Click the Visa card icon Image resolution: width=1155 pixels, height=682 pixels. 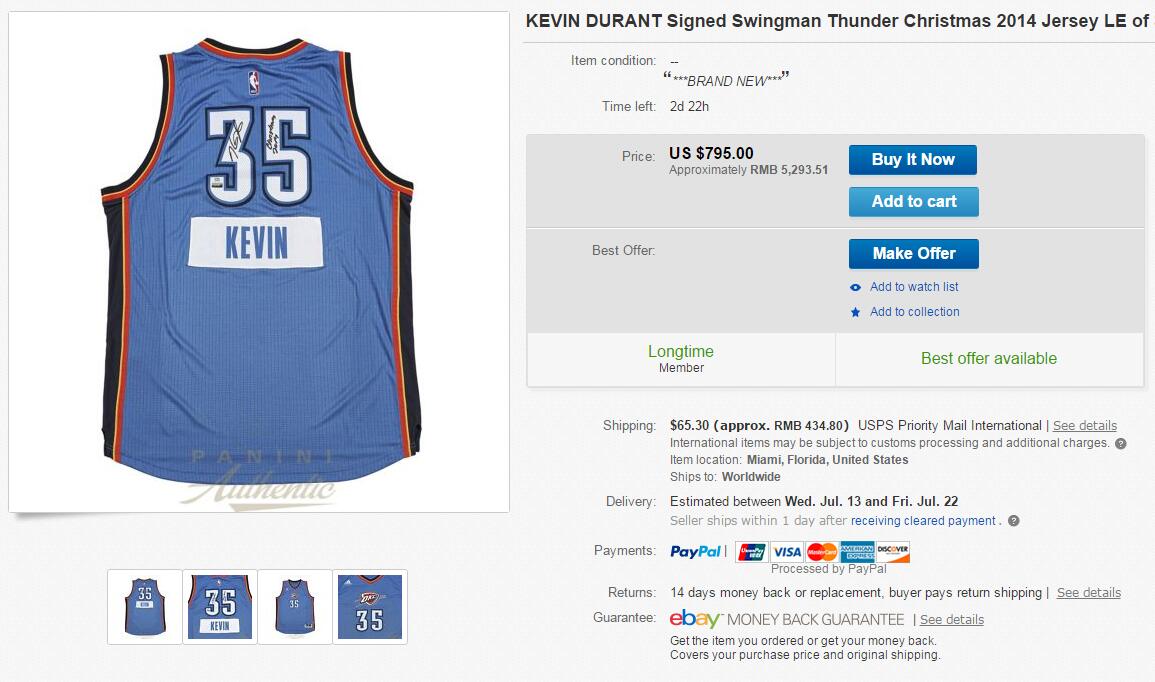pos(787,552)
